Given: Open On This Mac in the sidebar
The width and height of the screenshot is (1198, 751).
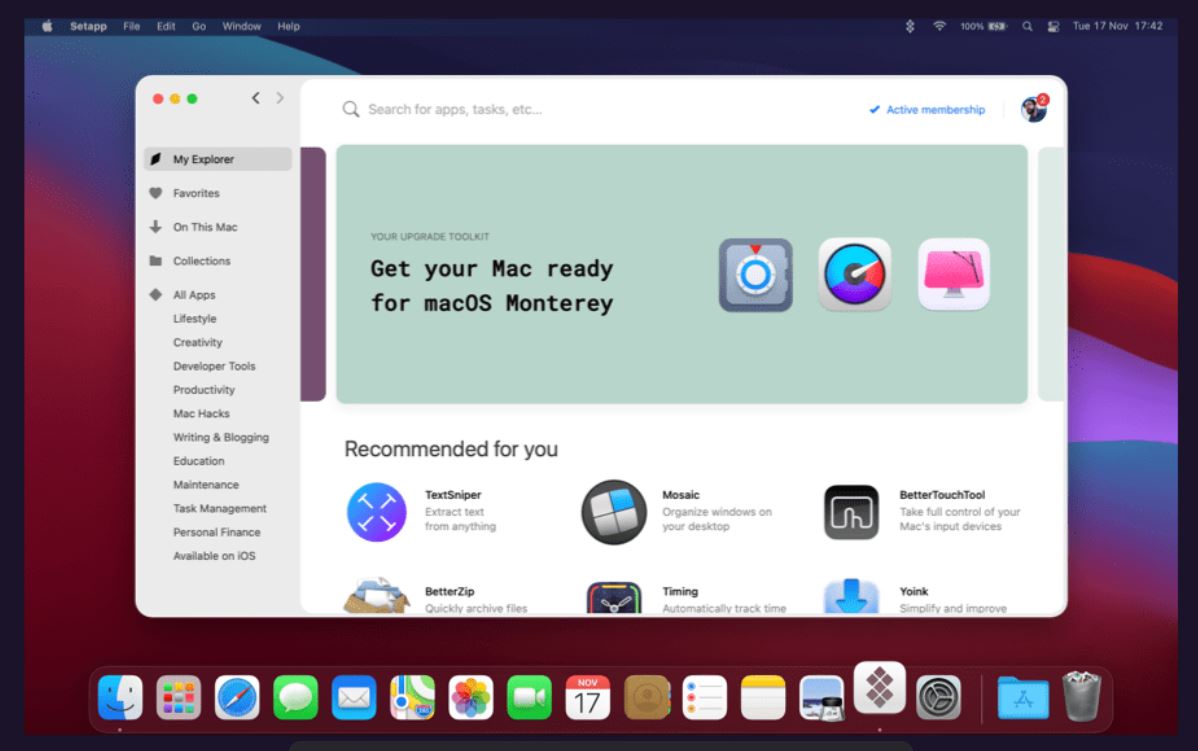Looking at the screenshot, I should 205,227.
